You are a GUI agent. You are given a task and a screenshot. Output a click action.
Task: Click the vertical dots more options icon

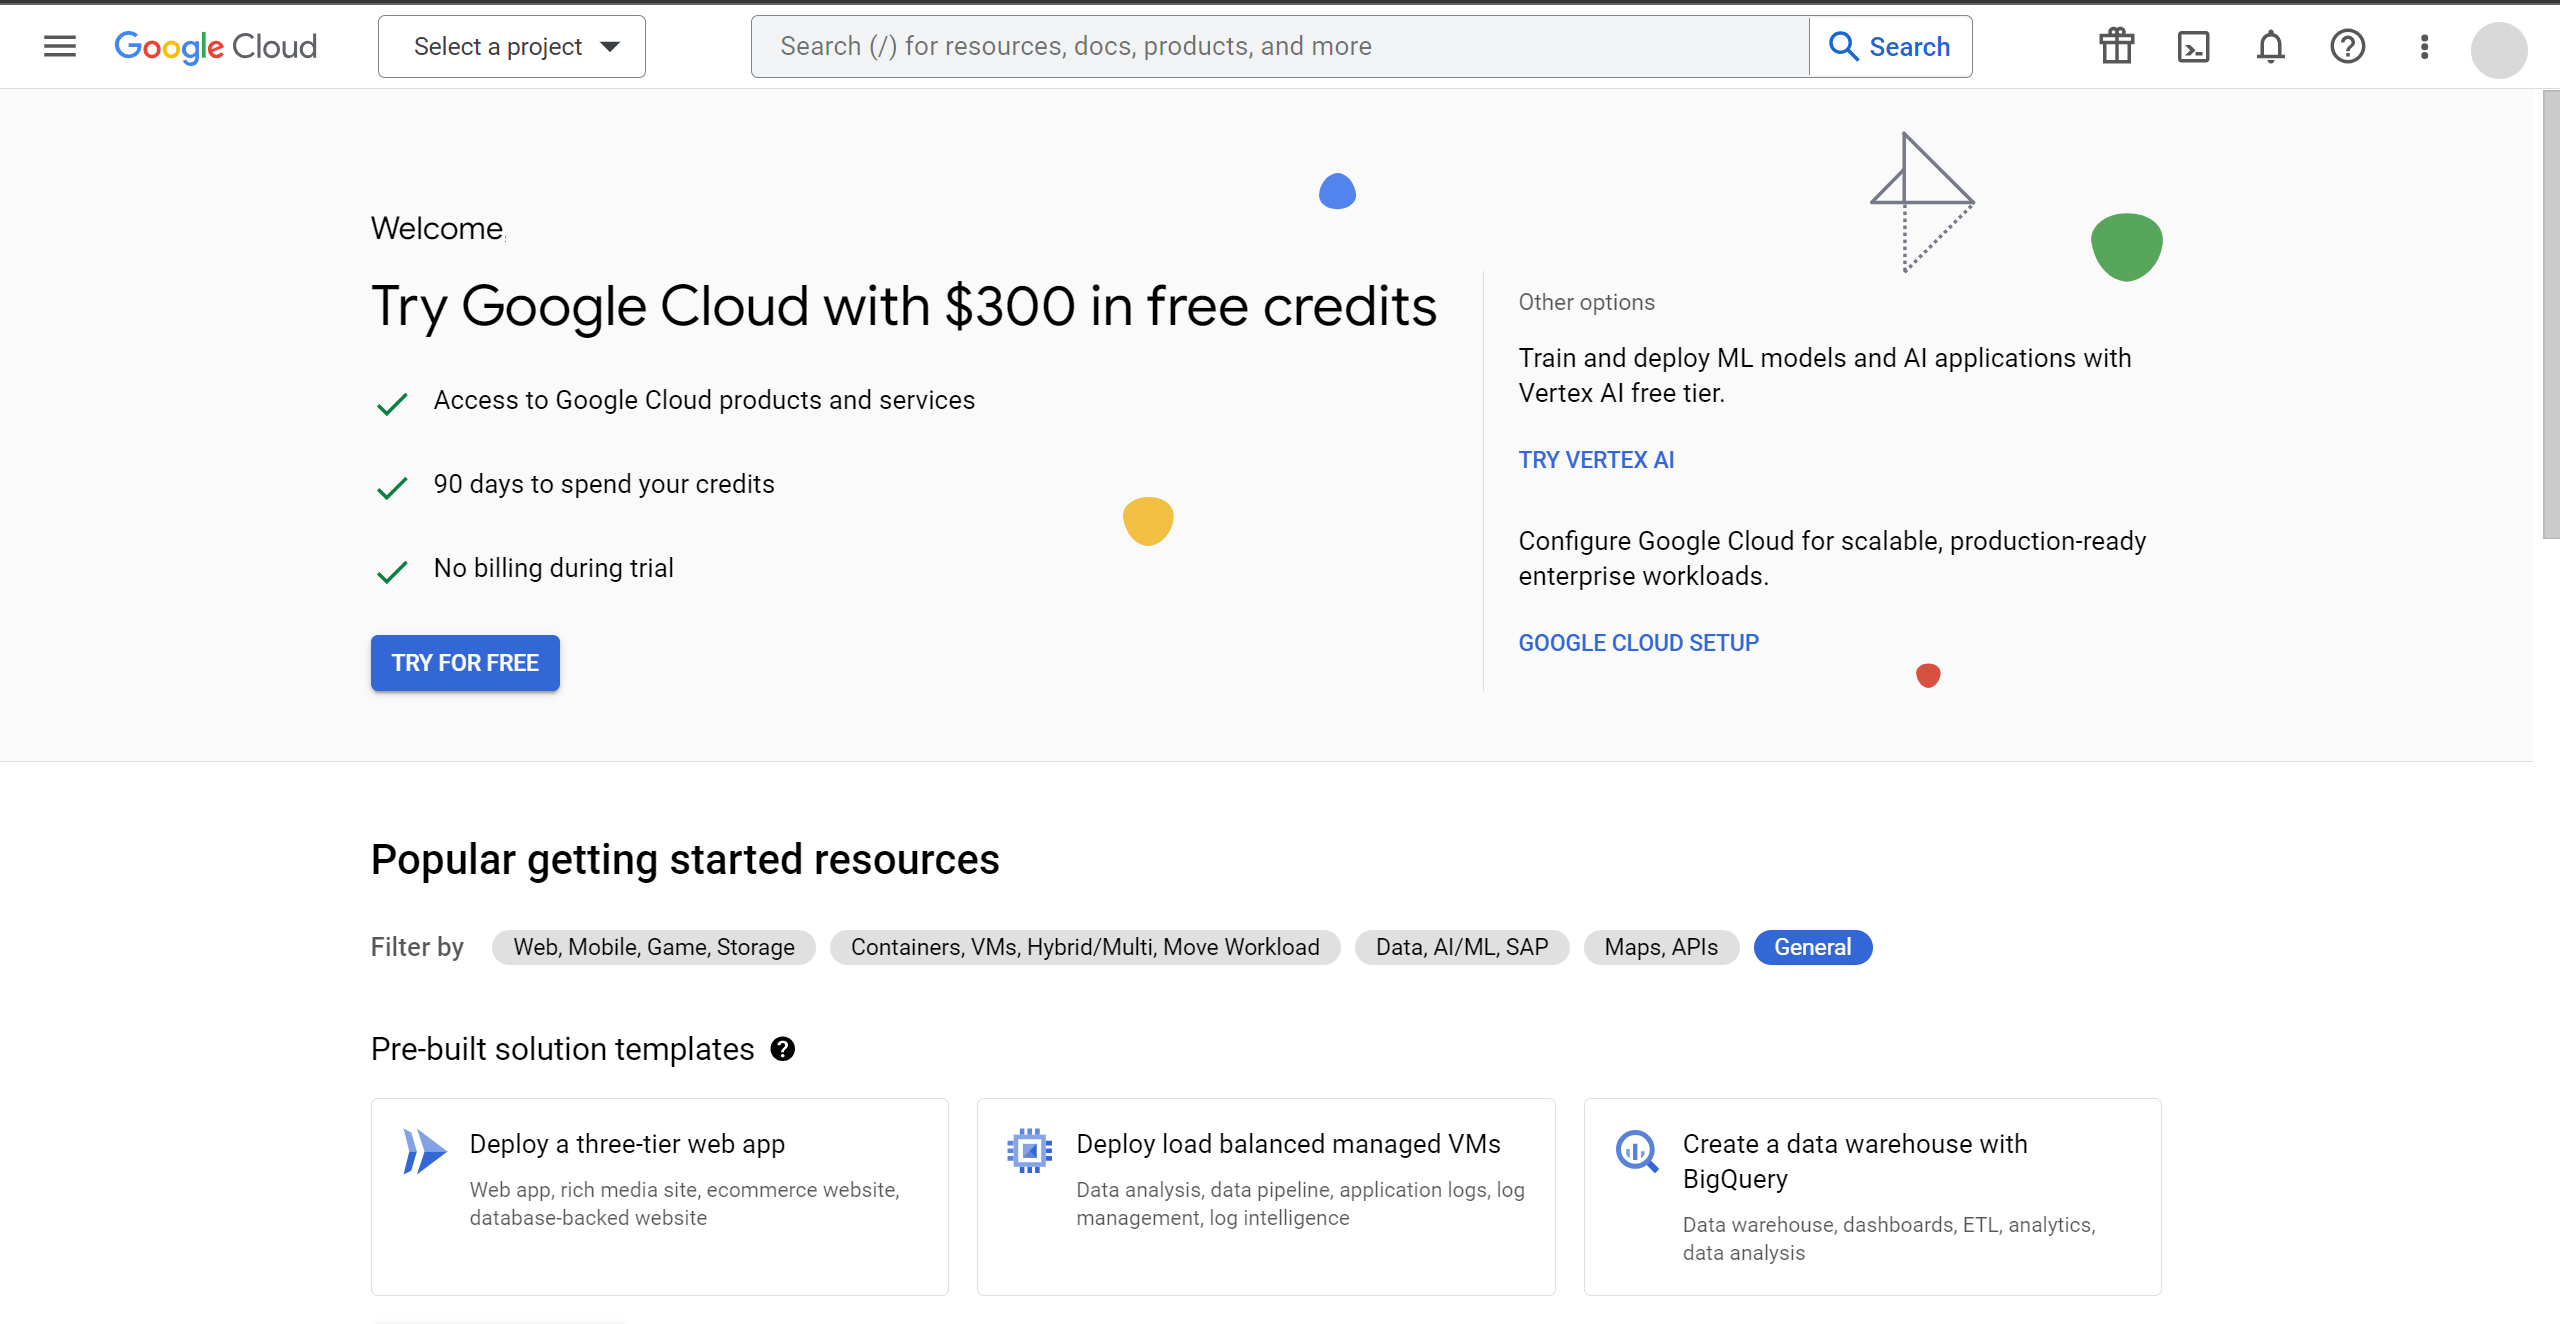point(2425,46)
